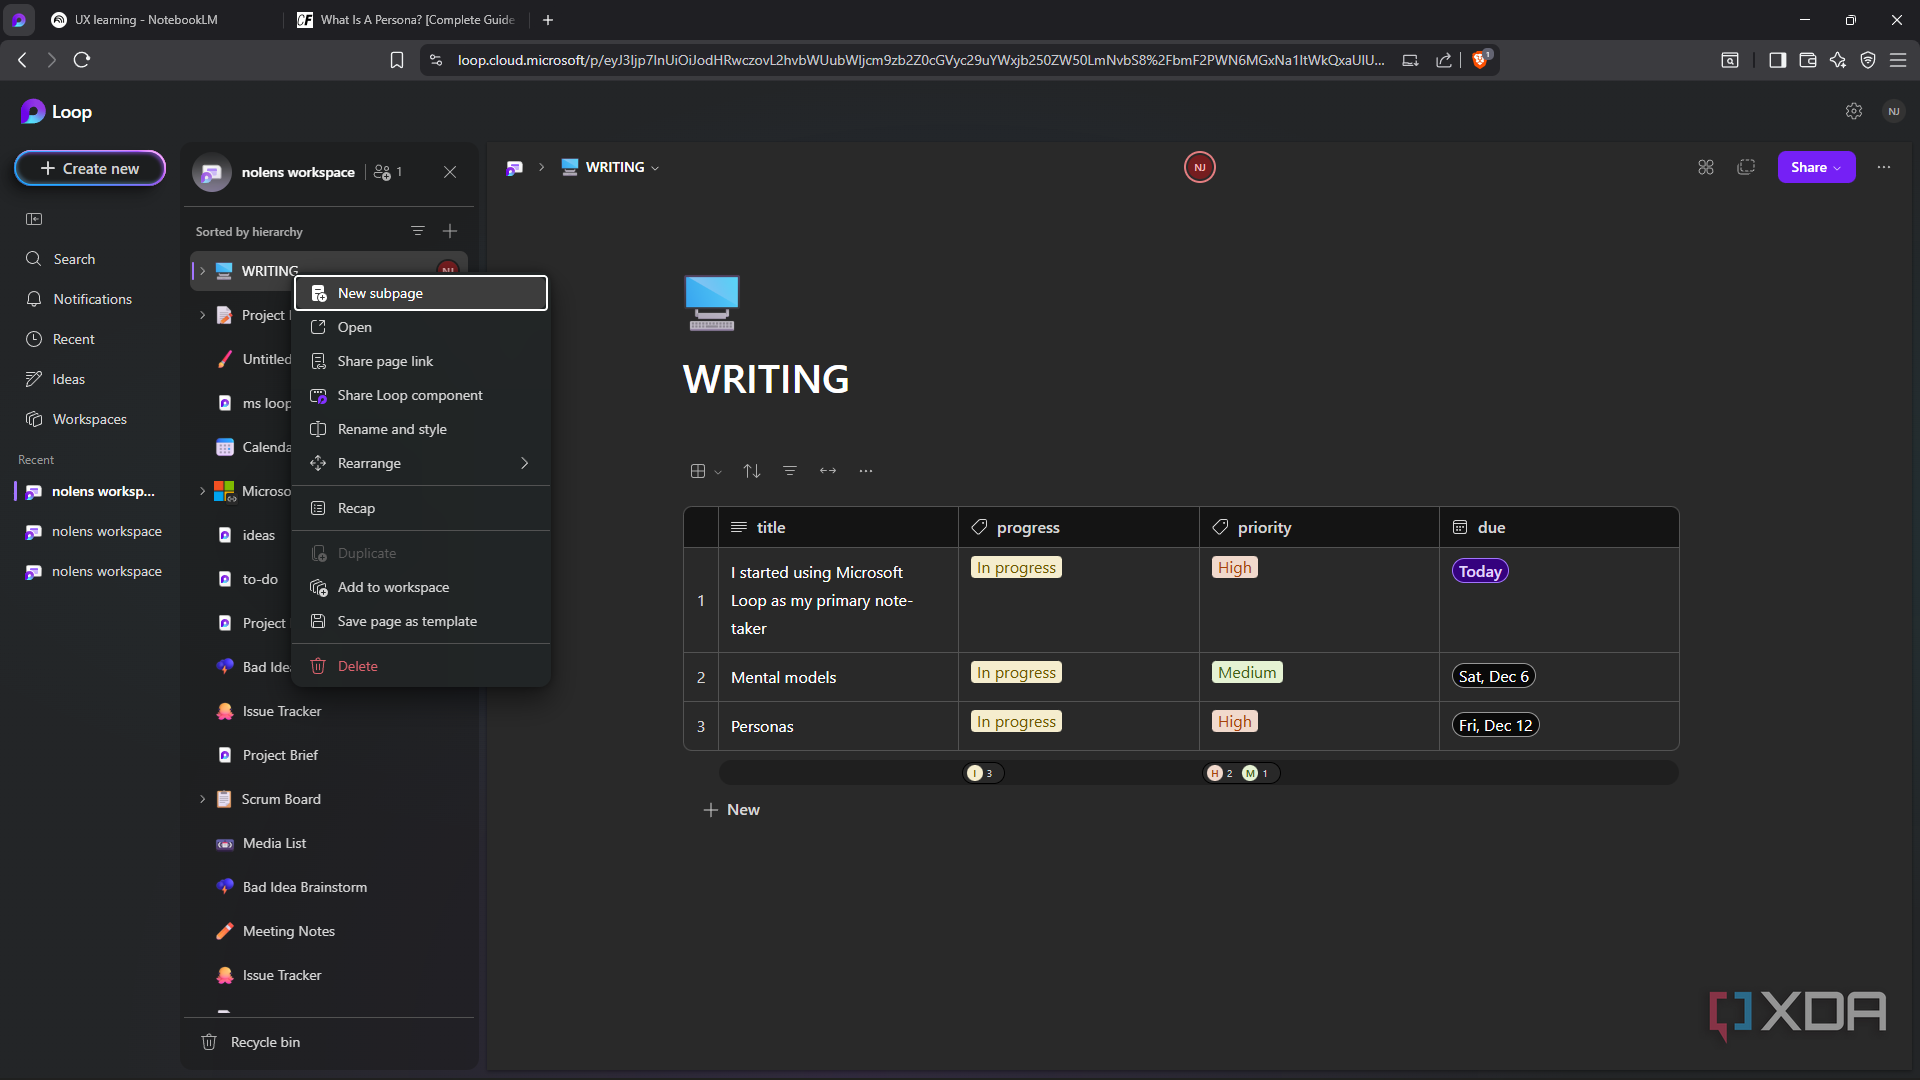Viewport: 1920px width, 1080px height.
Task: Choose Delete in the context menu
Action: (357, 666)
